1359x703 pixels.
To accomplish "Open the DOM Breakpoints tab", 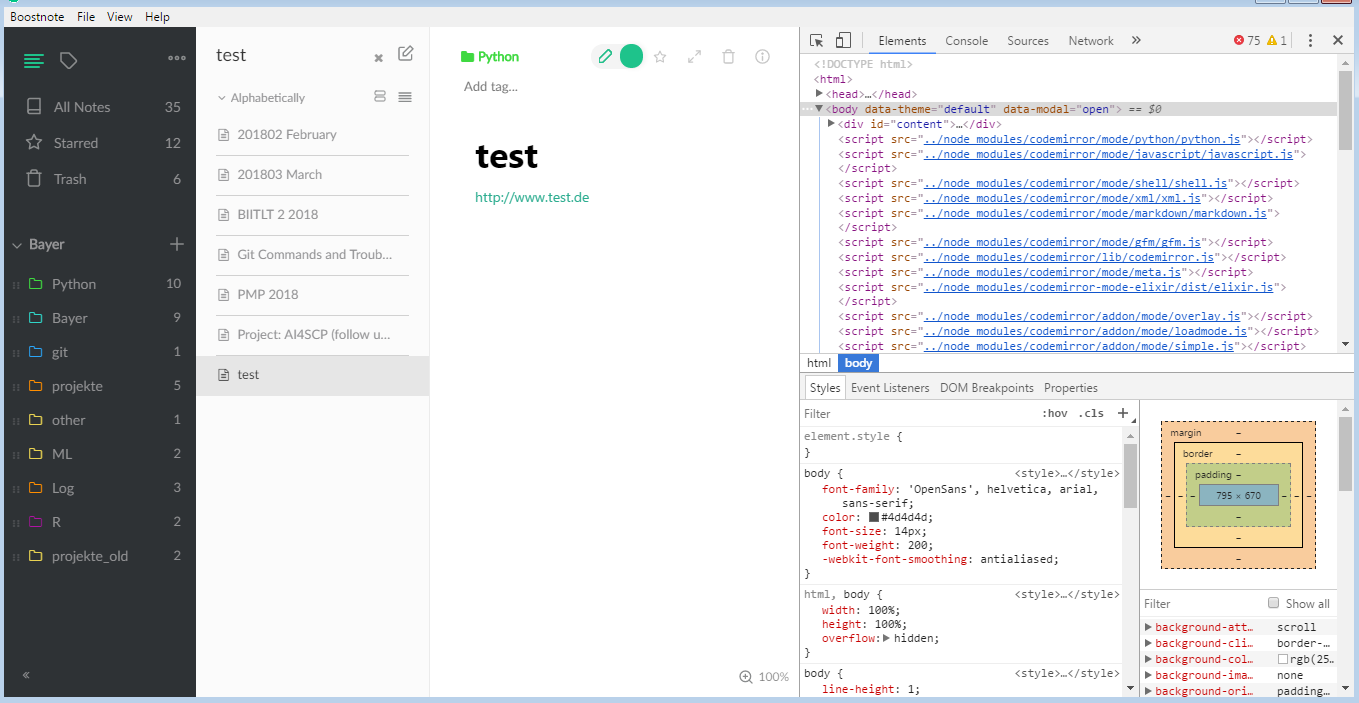I will pos(987,388).
